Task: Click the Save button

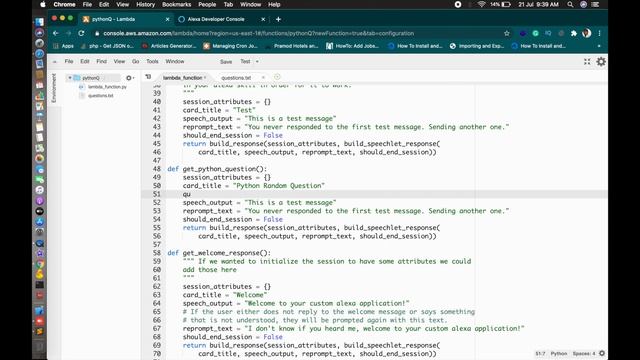Action: point(226,62)
